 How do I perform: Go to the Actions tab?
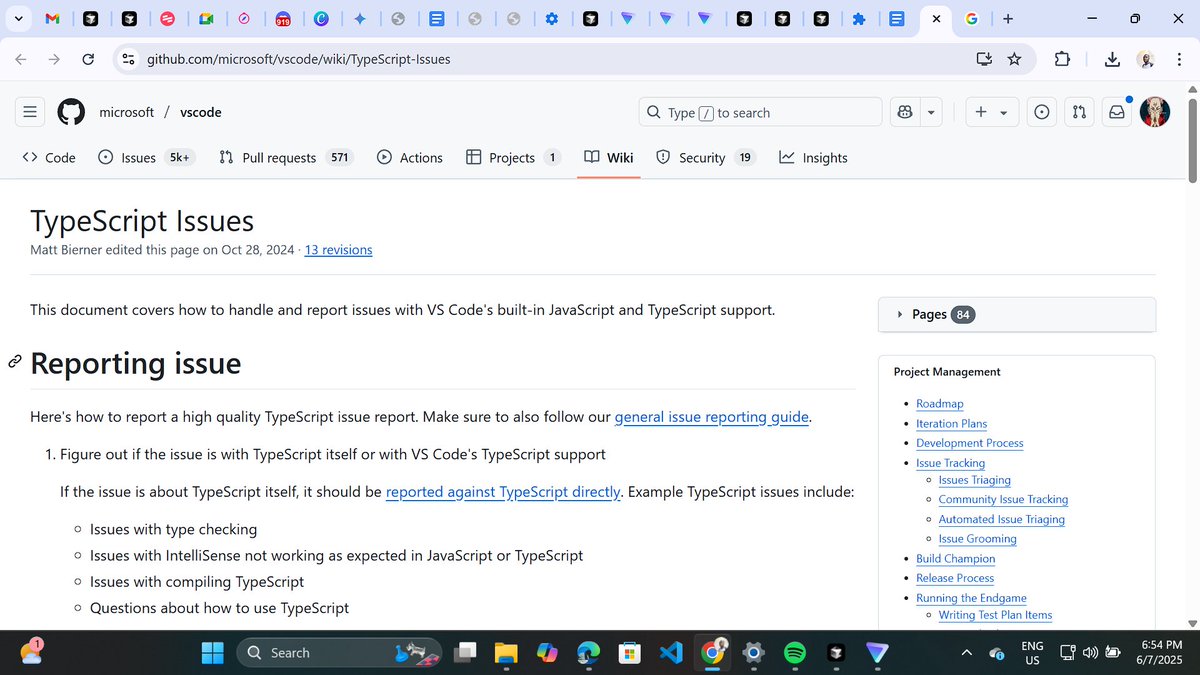pos(410,157)
